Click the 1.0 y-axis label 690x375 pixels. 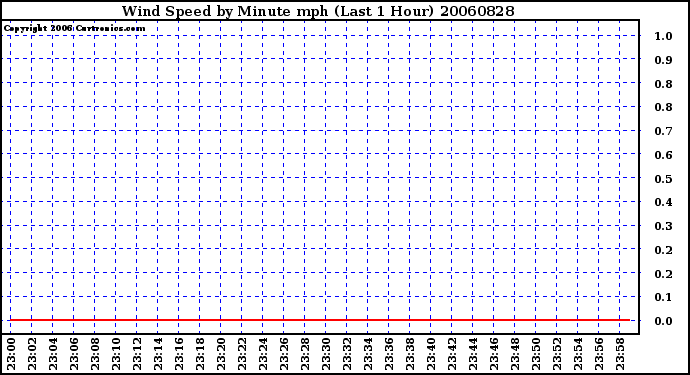tap(663, 36)
